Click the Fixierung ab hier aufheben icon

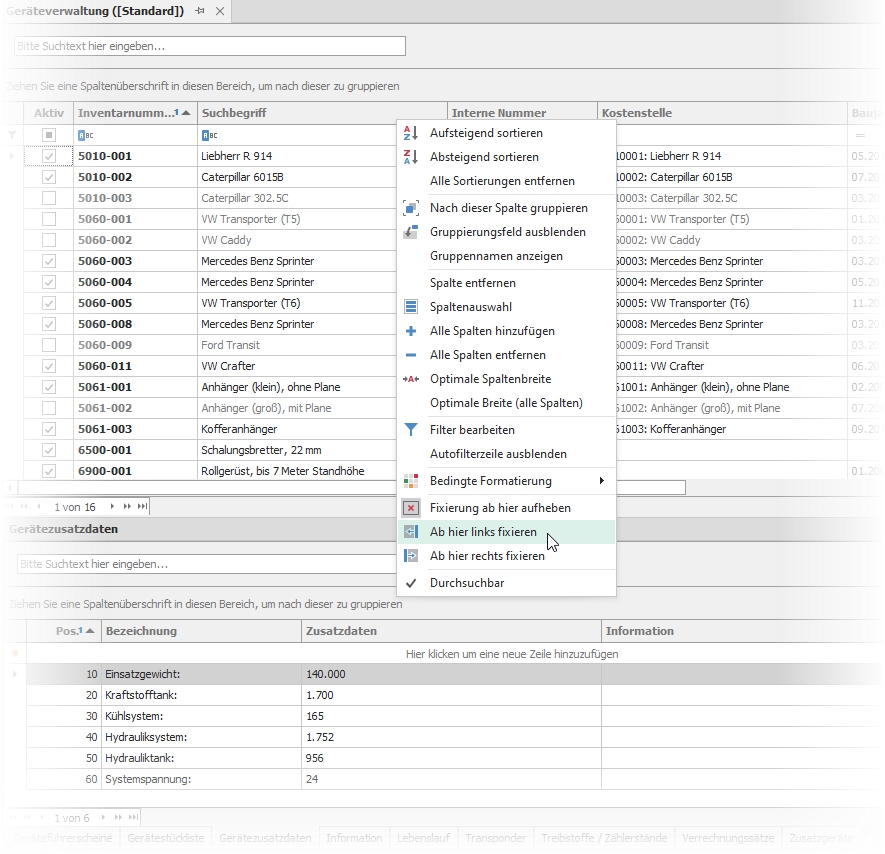(x=410, y=508)
